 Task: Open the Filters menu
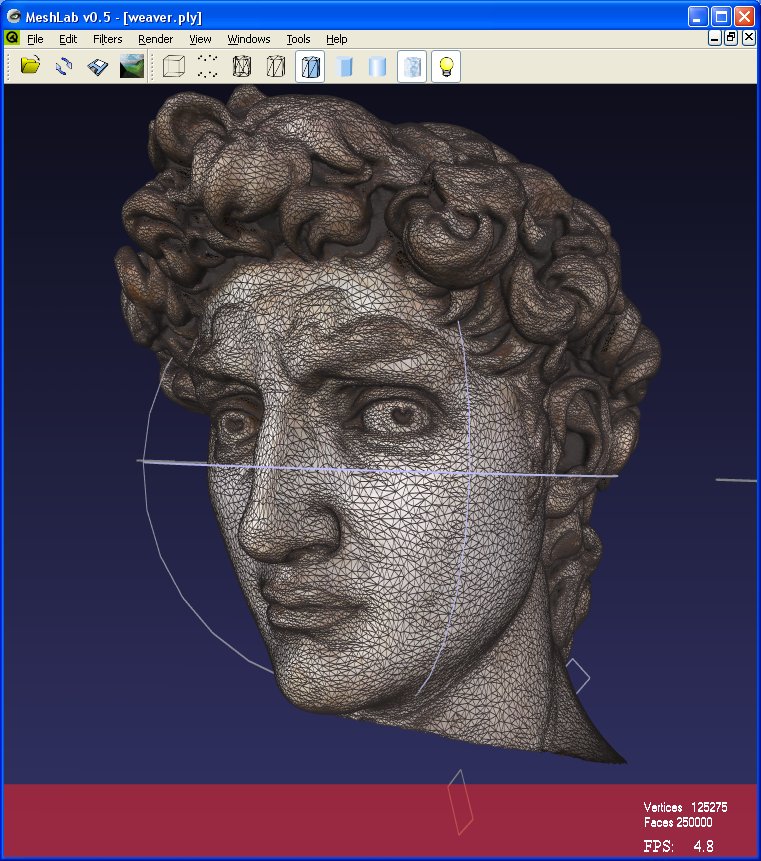pos(107,39)
